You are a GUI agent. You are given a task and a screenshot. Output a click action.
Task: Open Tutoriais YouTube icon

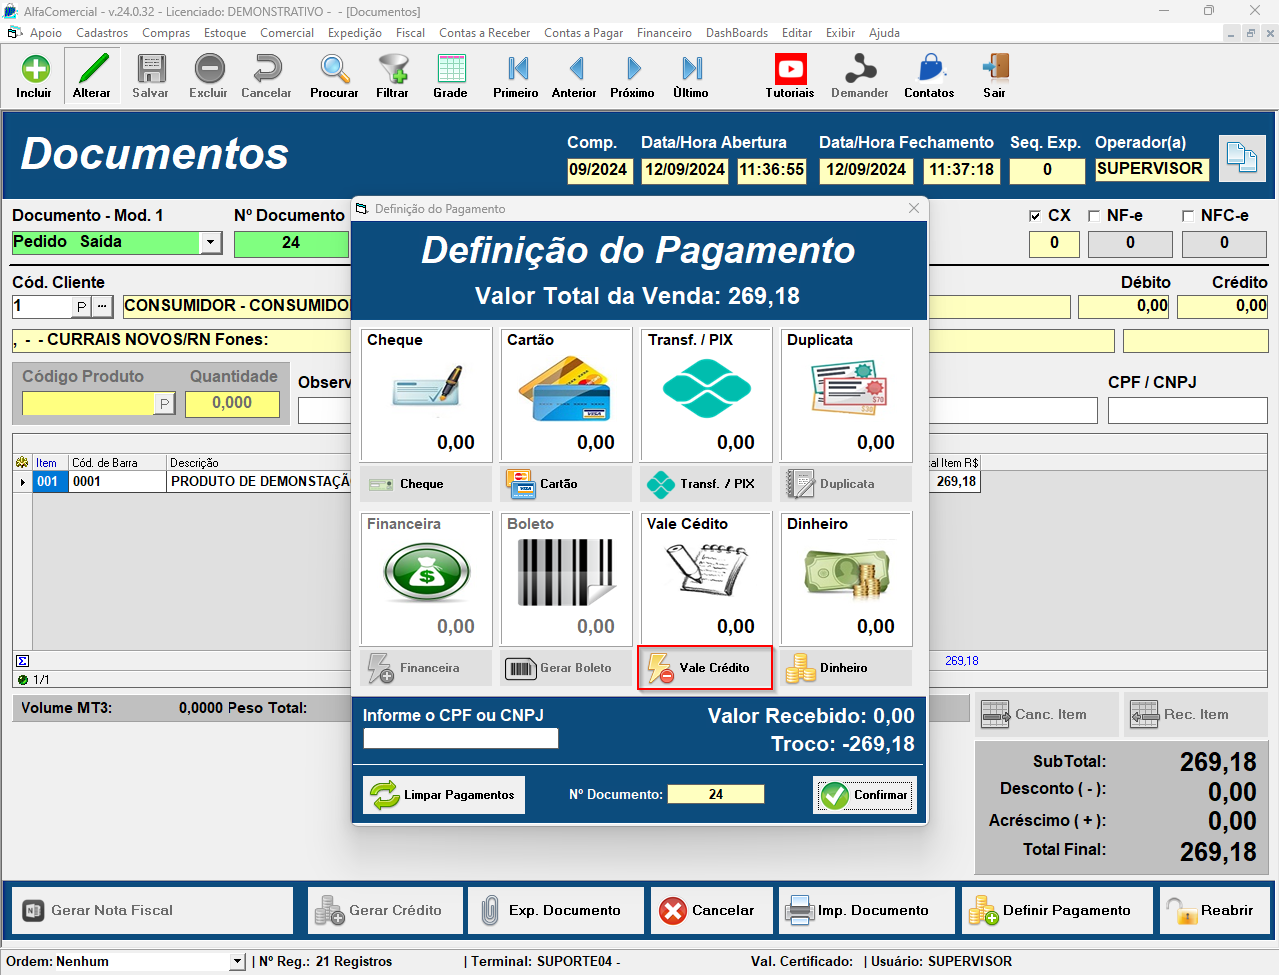click(x=790, y=70)
